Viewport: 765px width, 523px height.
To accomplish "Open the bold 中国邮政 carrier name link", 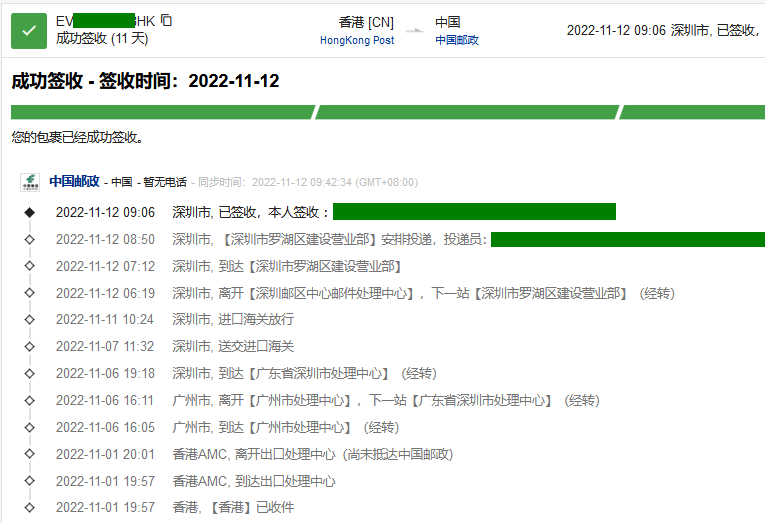I will click(x=75, y=182).
